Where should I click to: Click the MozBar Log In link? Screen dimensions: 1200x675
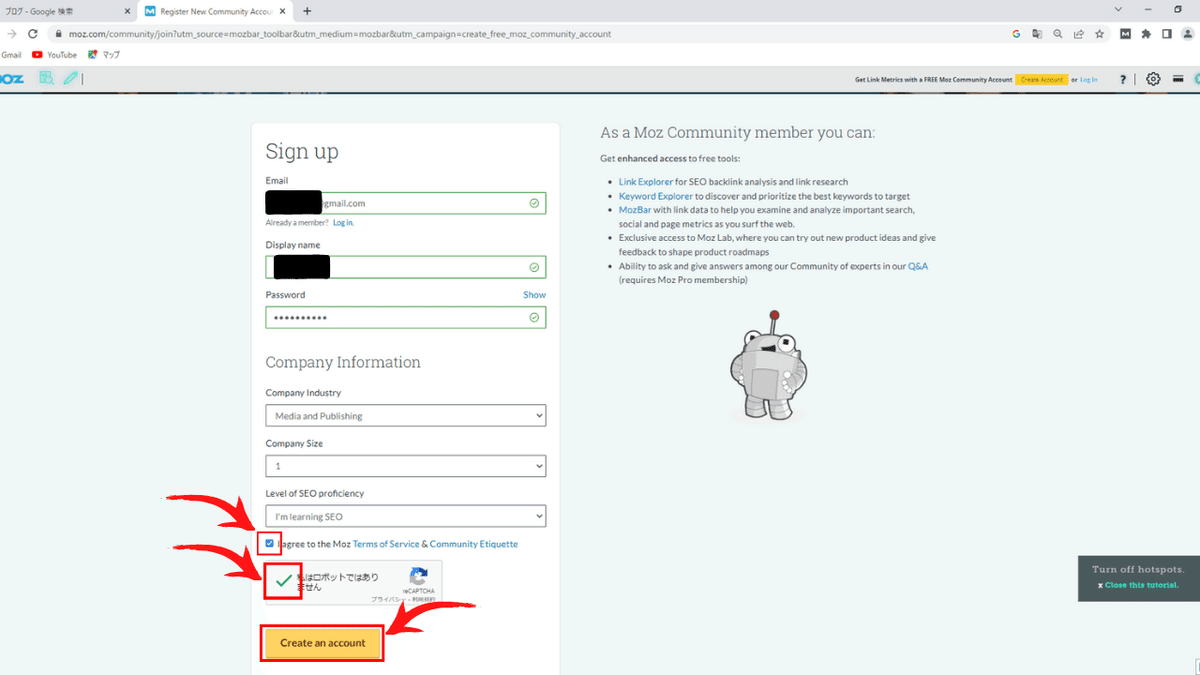pos(1088,79)
